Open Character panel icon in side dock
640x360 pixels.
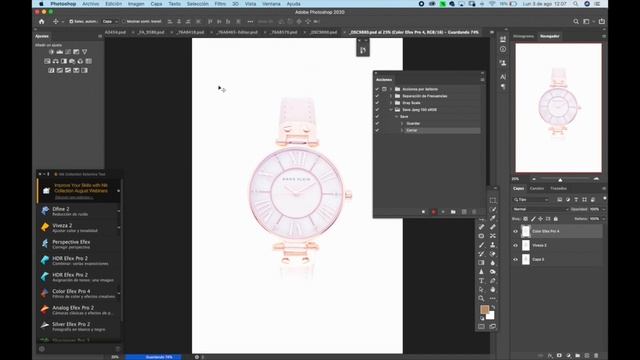point(503,76)
